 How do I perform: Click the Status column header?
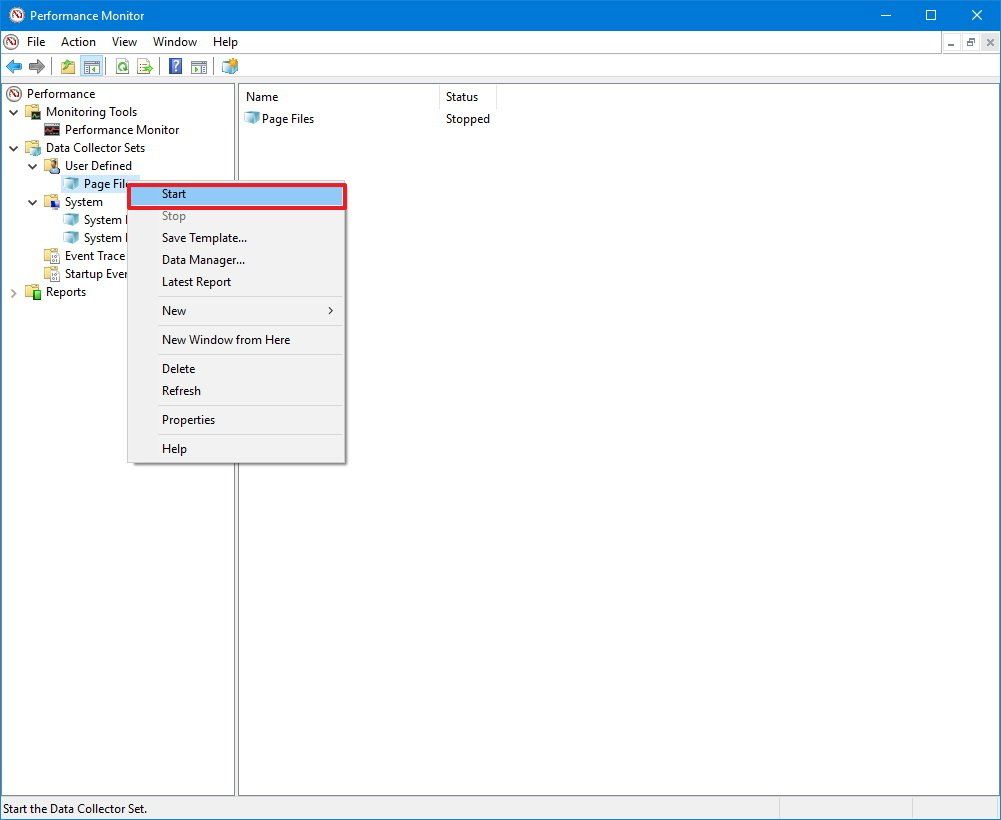463,96
